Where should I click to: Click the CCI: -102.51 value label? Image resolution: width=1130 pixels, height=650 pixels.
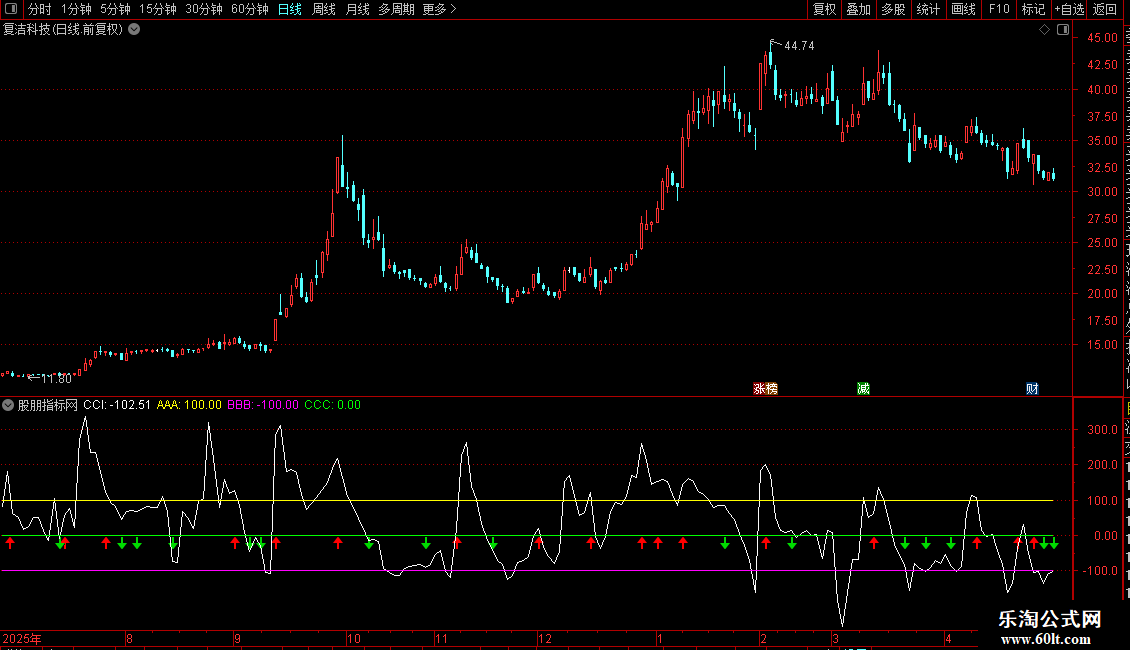[x=117, y=405]
